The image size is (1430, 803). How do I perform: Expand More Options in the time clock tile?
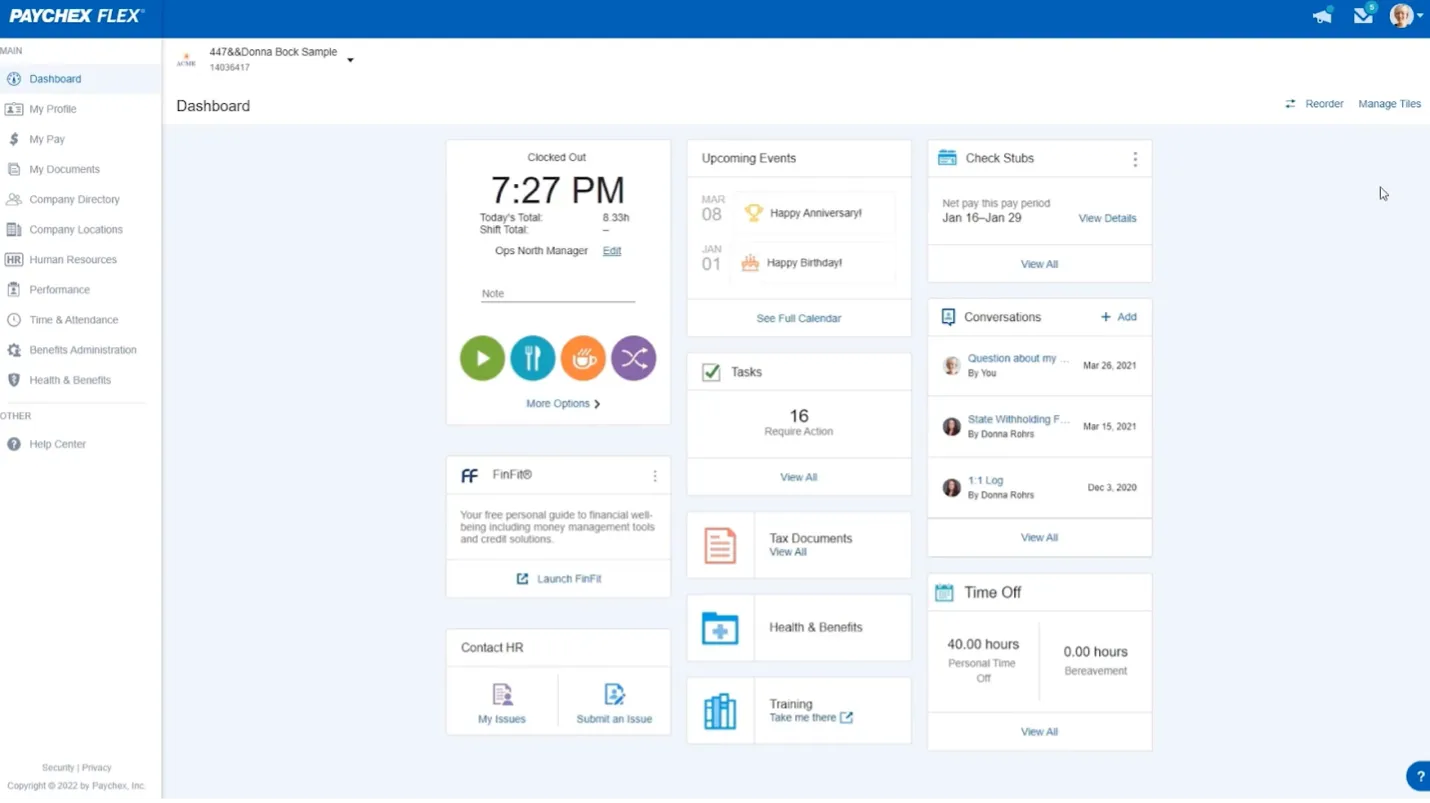click(562, 403)
